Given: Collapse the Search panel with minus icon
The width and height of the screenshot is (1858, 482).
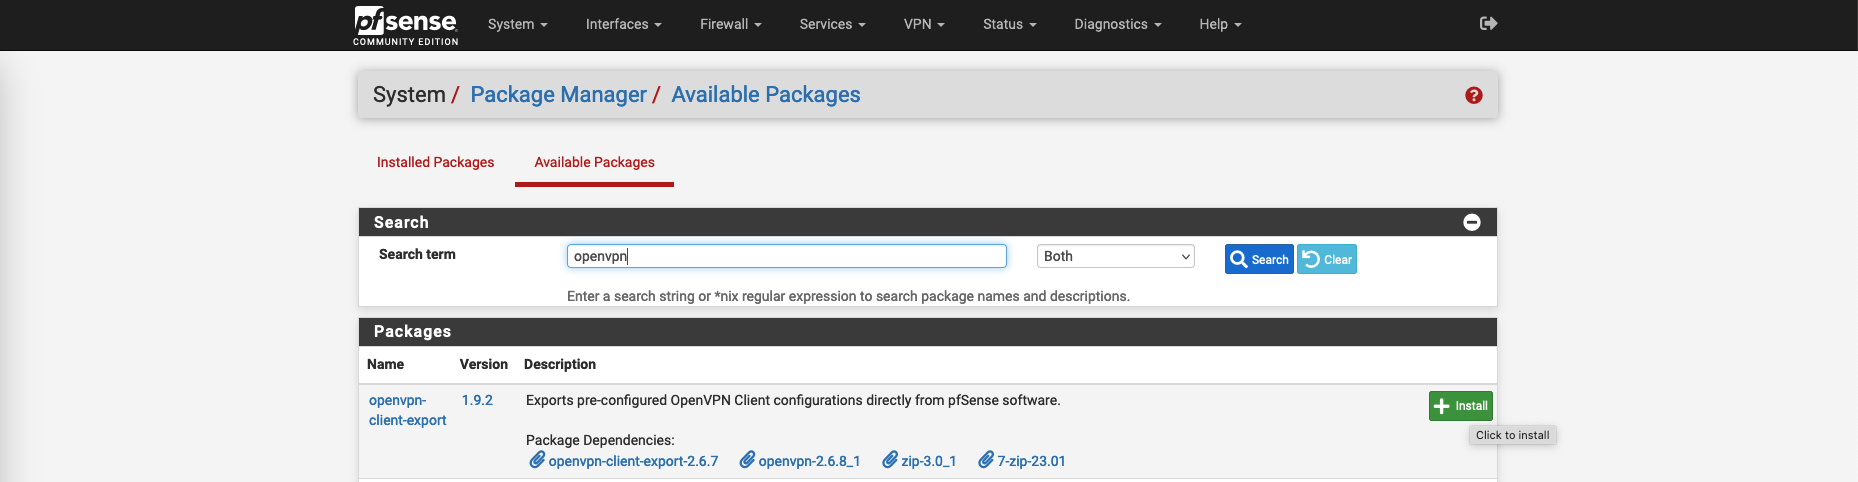Looking at the screenshot, I should [1471, 222].
